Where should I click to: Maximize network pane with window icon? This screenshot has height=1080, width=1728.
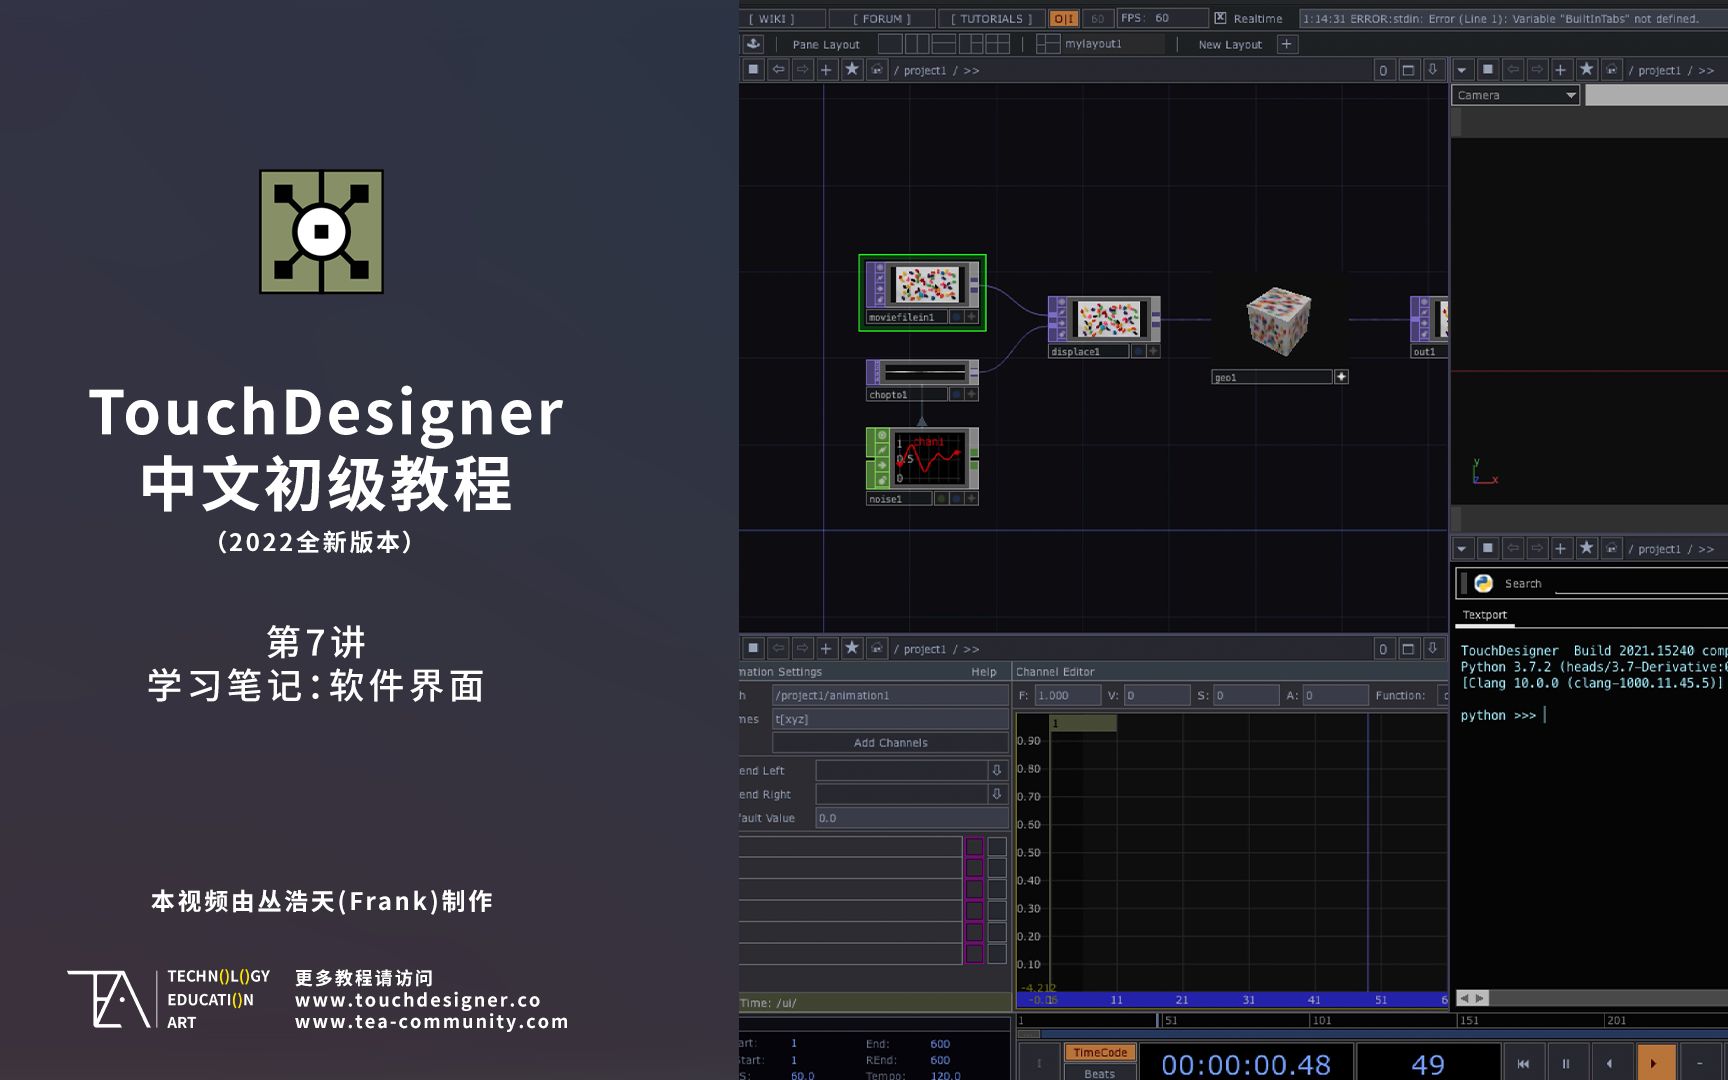click(x=1408, y=70)
